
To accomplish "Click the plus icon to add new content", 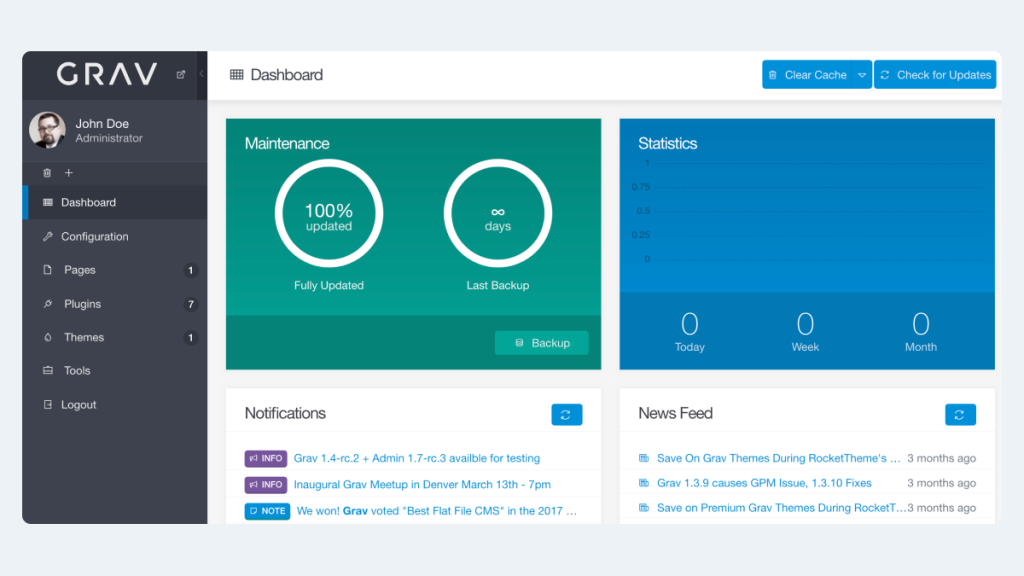I will coord(69,173).
